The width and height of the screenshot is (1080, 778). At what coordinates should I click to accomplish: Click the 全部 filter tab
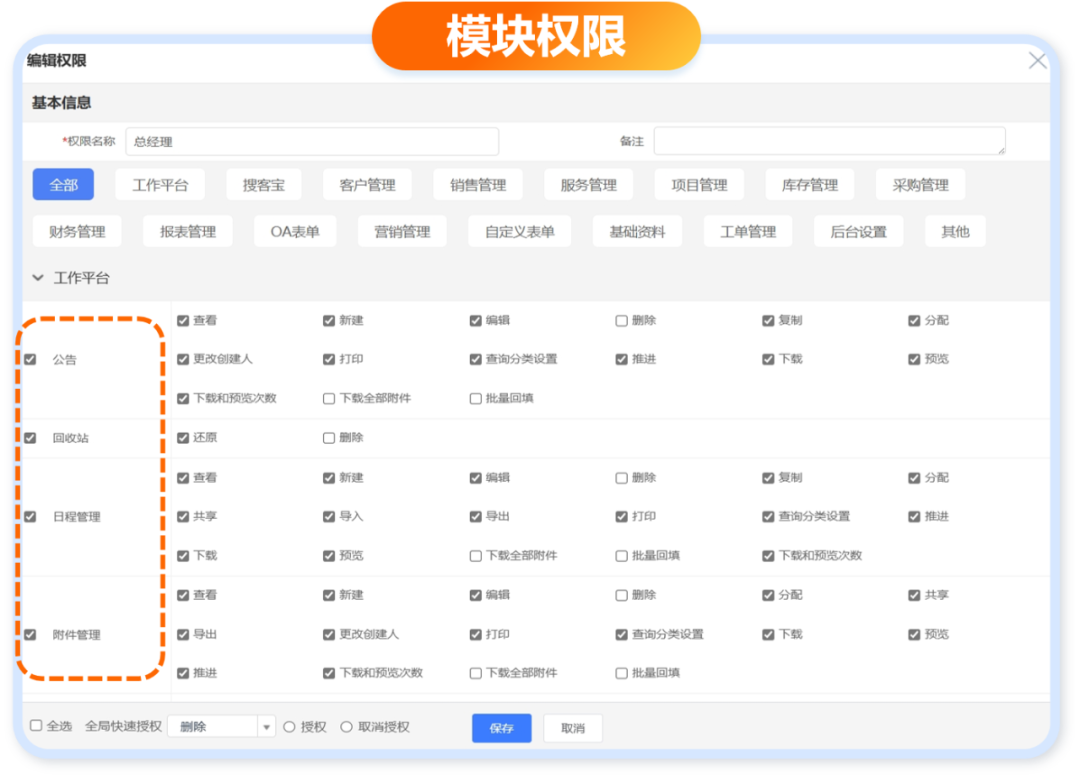63,185
